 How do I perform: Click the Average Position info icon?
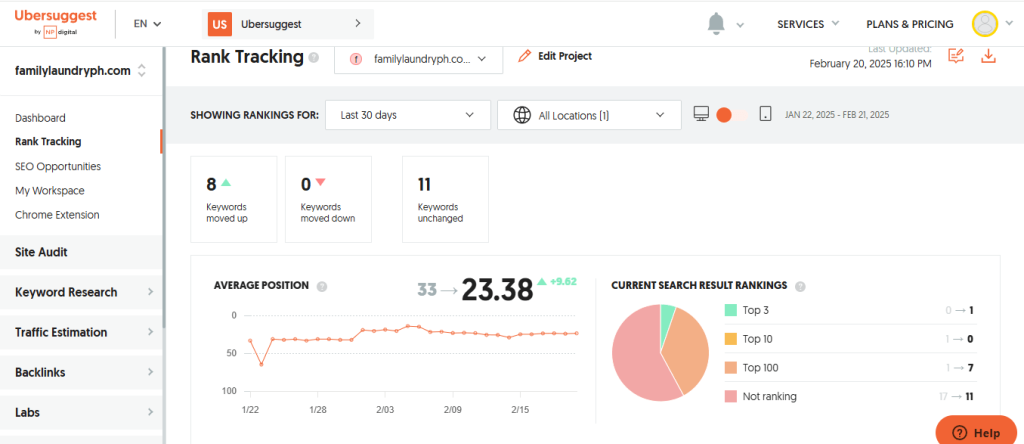(x=322, y=286)
